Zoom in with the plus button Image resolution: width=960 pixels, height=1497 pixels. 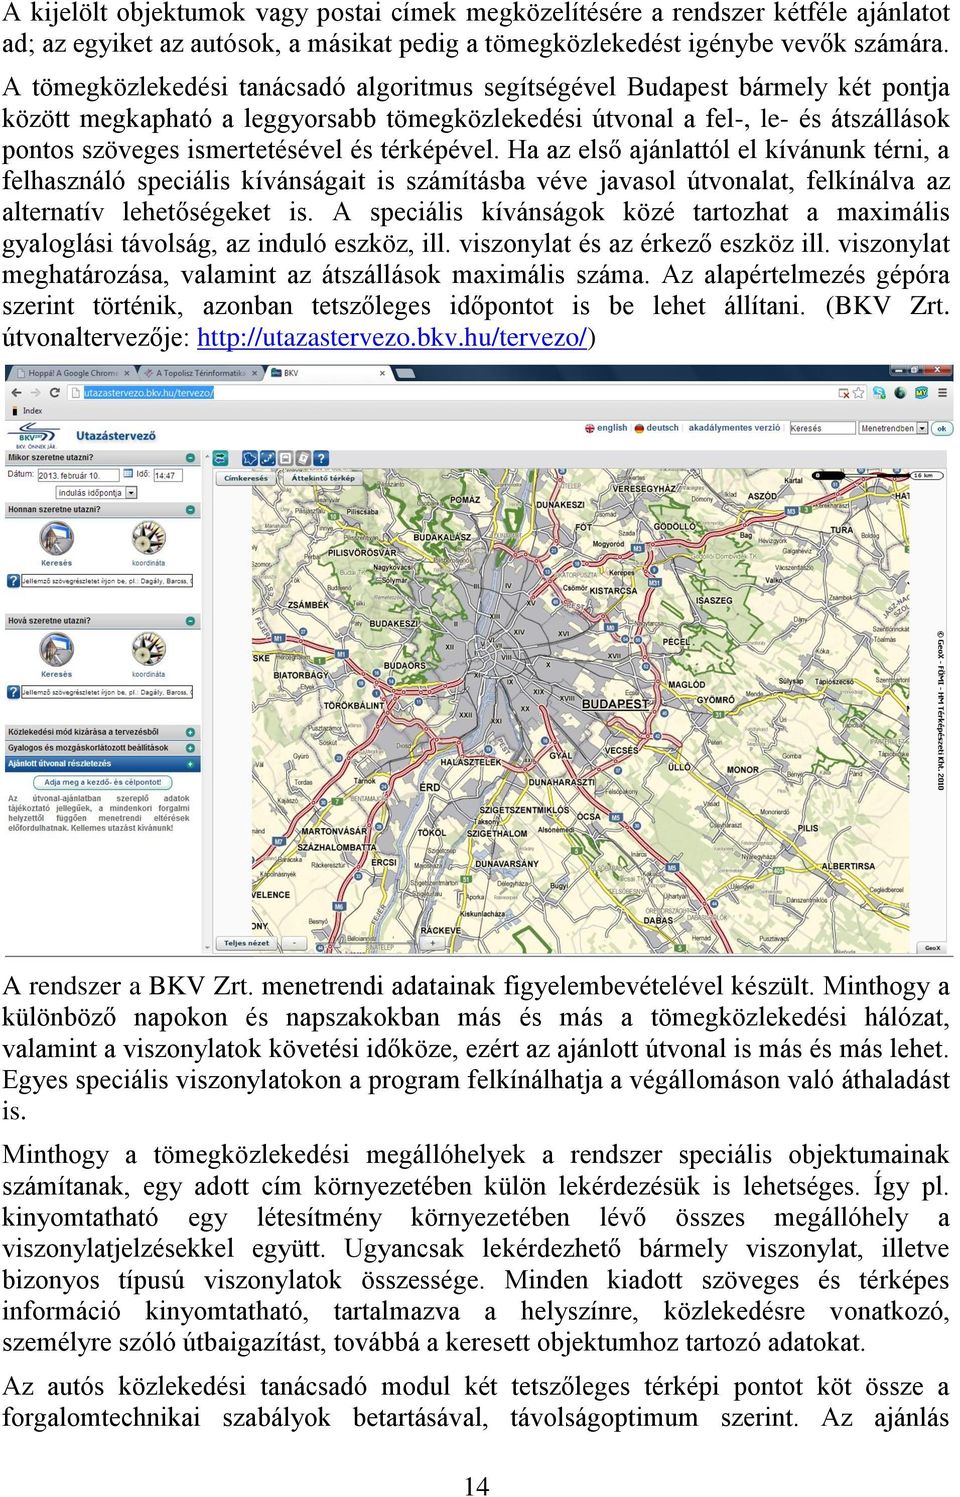pyautogui.click(x=432, y=943)
